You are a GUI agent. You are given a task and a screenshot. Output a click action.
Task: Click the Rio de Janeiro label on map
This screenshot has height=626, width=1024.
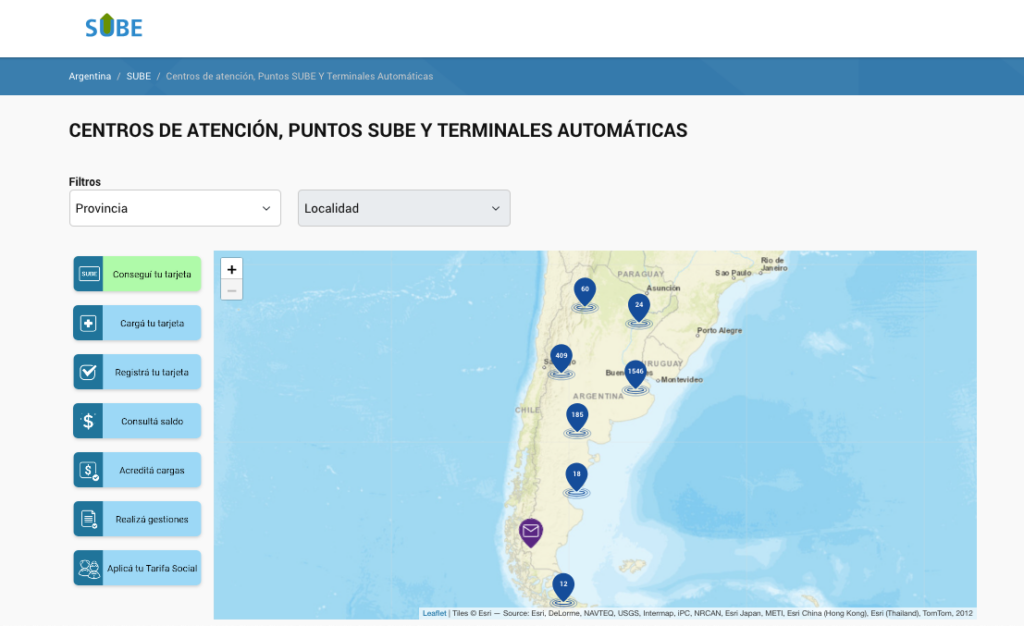[x=774, y=264]
